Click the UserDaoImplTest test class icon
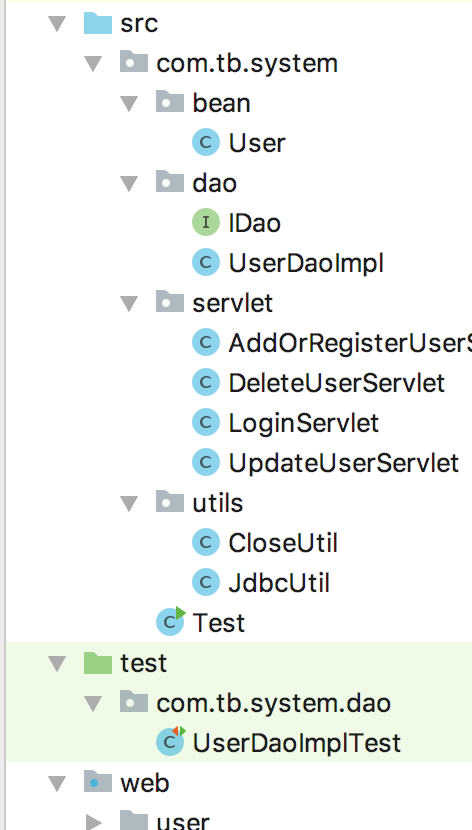Image resolution: width=472 pixels, height=830 pixels. (171, 742)
